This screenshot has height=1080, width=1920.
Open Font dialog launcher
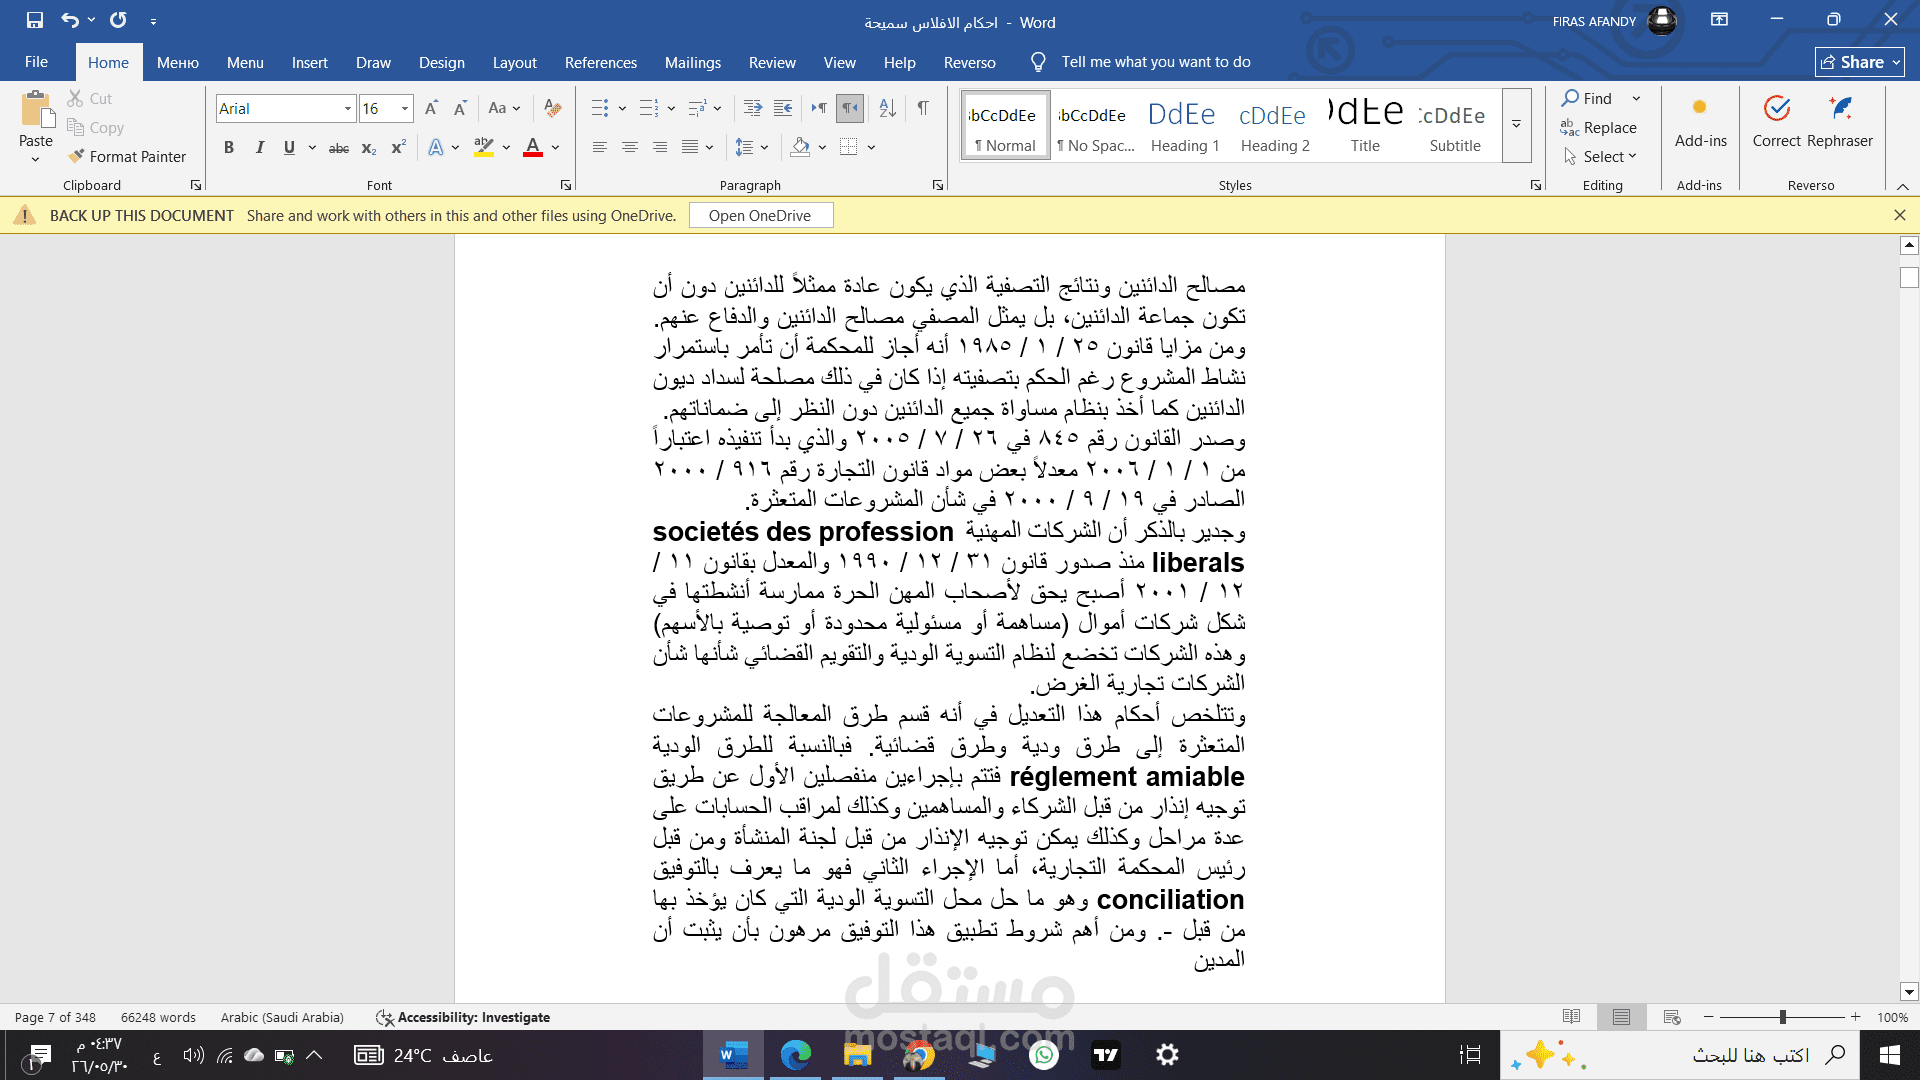point(566,185)
